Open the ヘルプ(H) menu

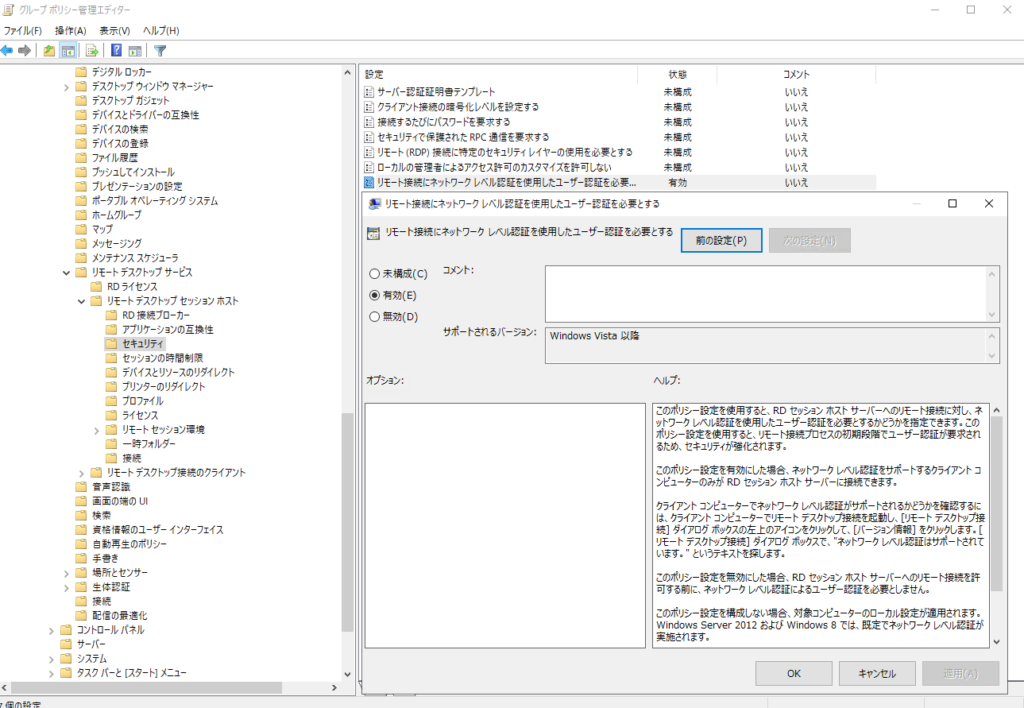161,31
